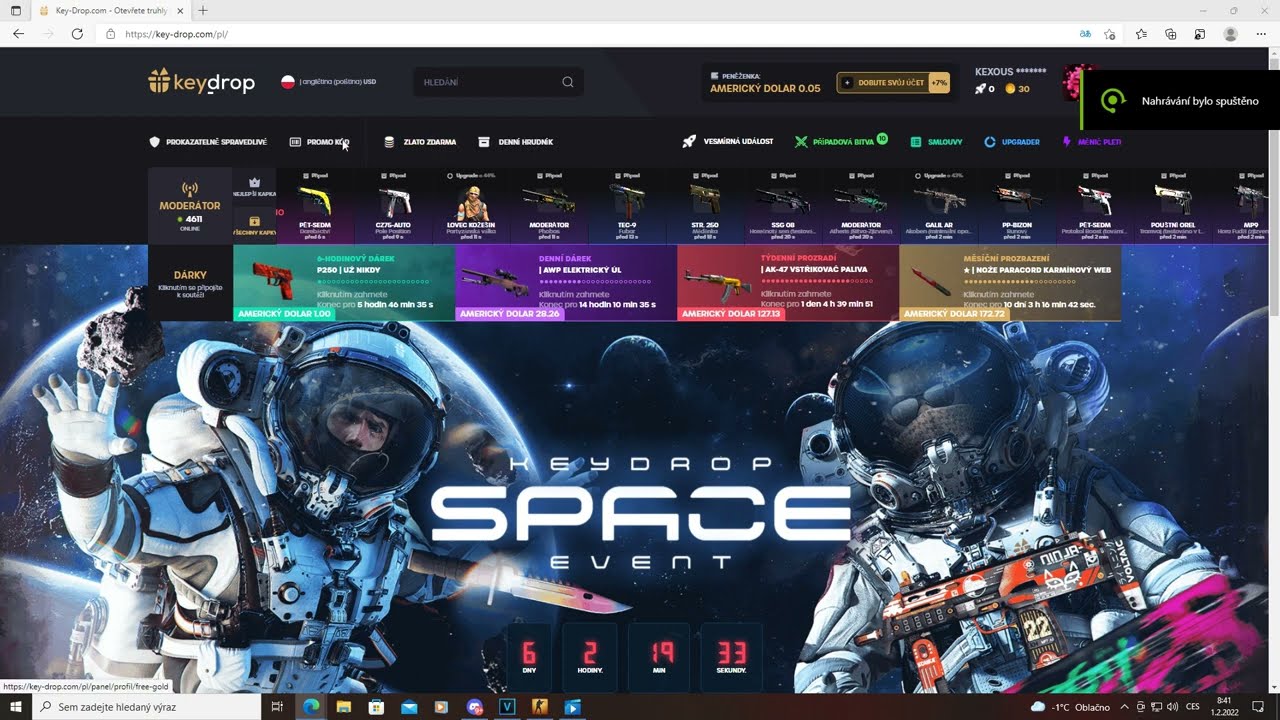The height and width of the screenshot is (720, 1280).
Task: Open the KEXOUS profile avatar
Action: click(x=1072, y=82)
